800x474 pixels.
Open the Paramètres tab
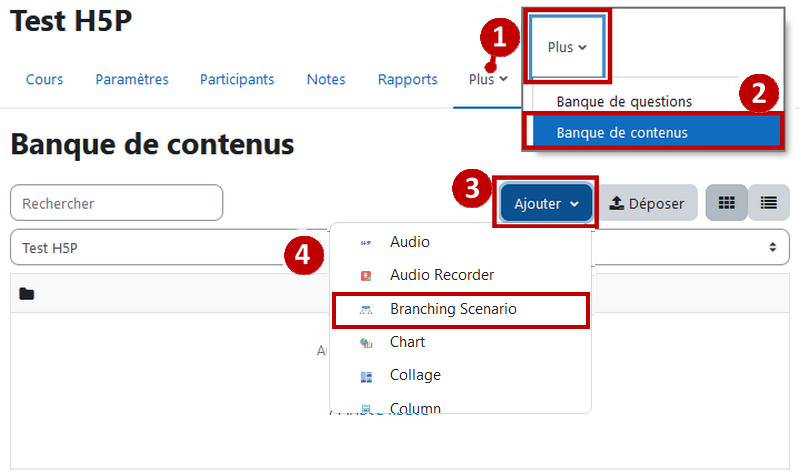(132, 79)
